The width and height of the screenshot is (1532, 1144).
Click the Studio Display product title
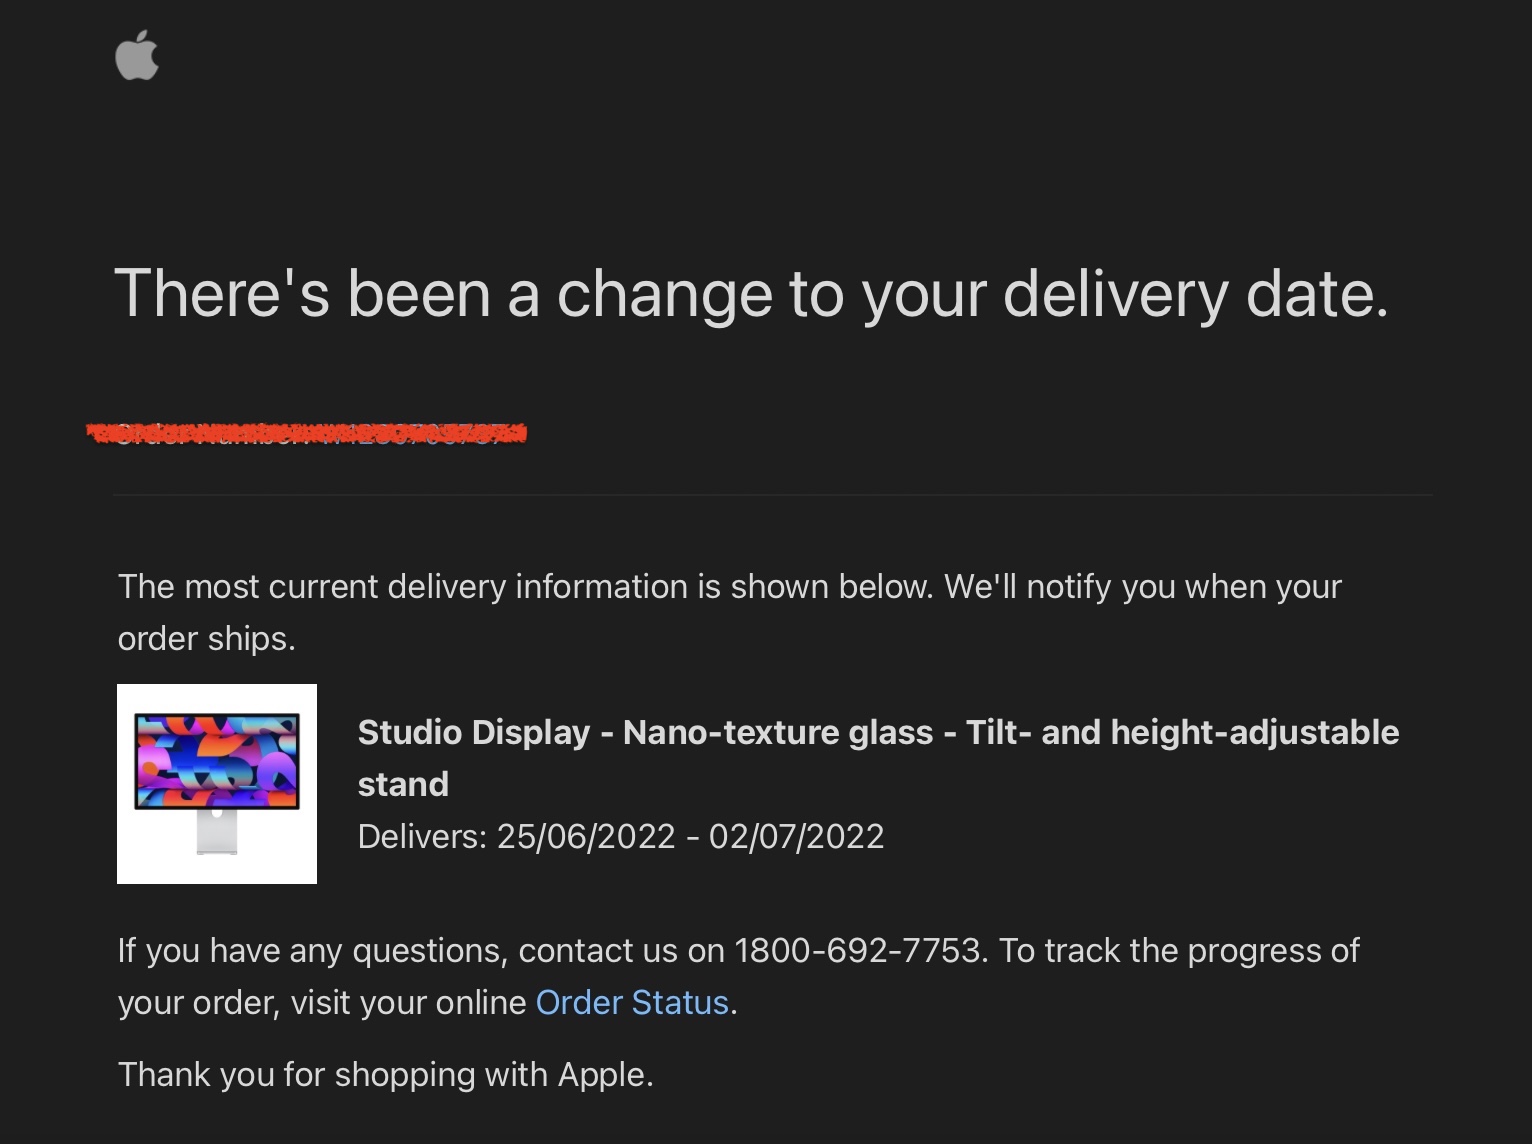click(877, 733)
